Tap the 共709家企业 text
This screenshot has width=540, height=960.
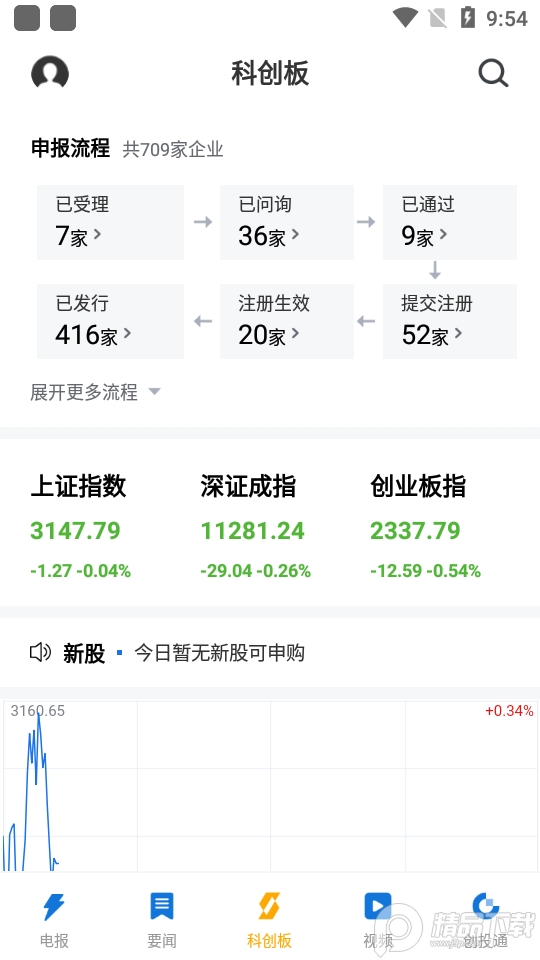click(x=173, y=149)
